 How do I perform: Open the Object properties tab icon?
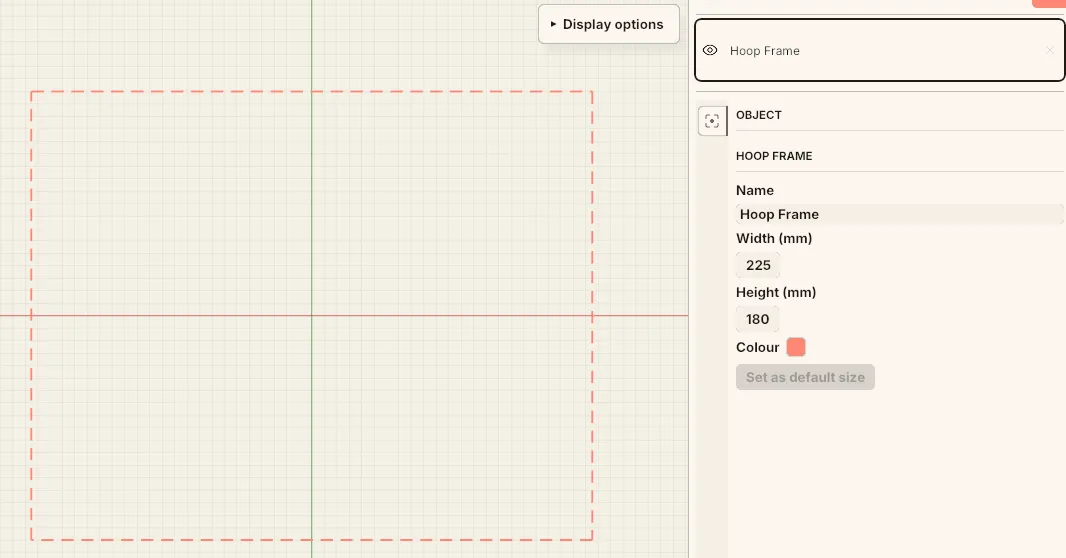tap(712, 121)
